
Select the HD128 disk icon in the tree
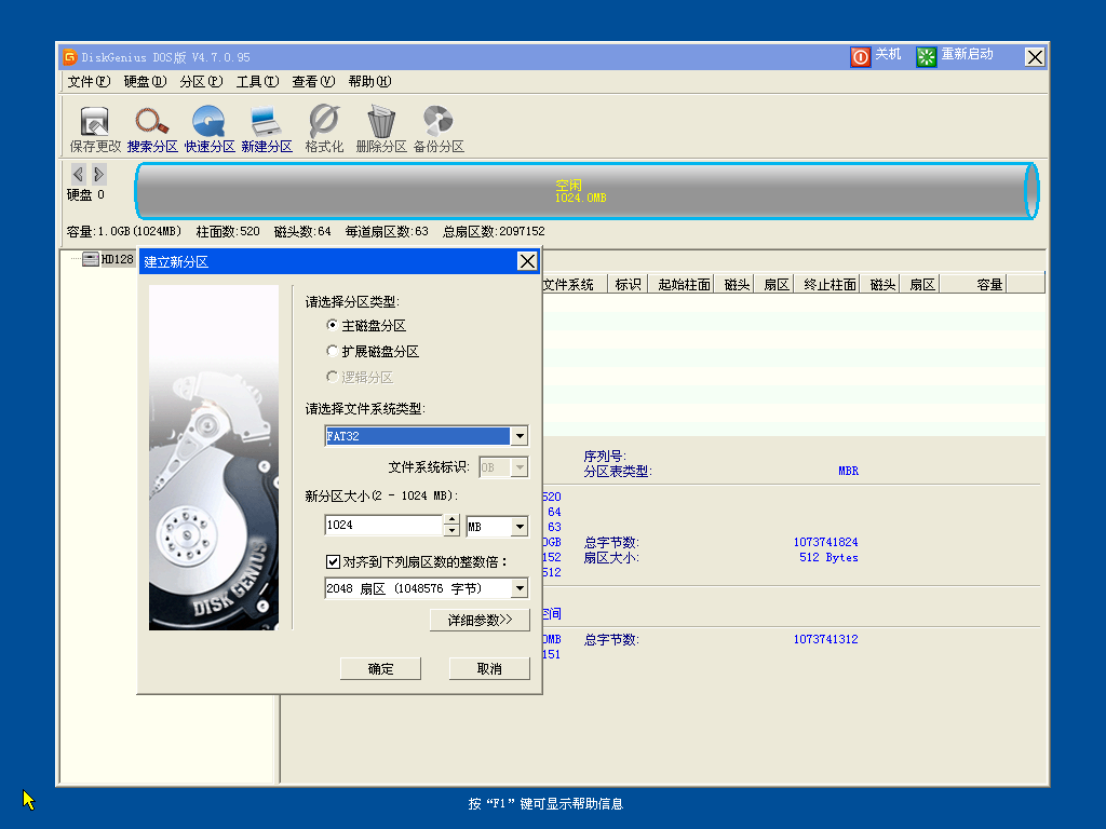(x=90, y=260)
